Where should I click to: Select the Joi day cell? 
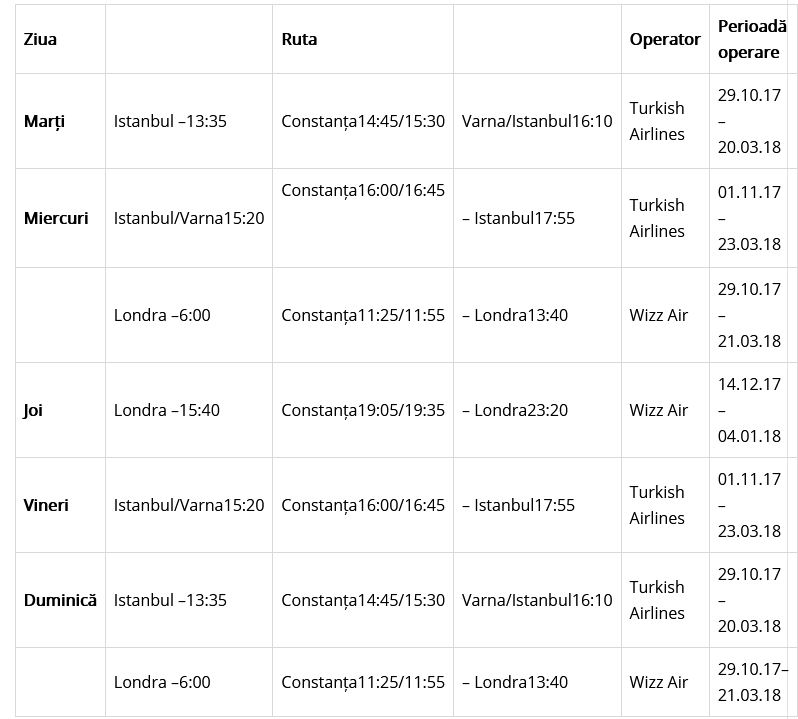point(34,410)
